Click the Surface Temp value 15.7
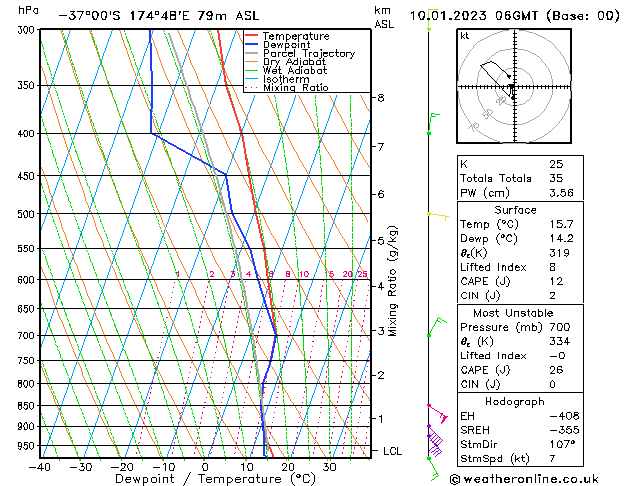Screen dimensions: 629x486 pos(561,224)
